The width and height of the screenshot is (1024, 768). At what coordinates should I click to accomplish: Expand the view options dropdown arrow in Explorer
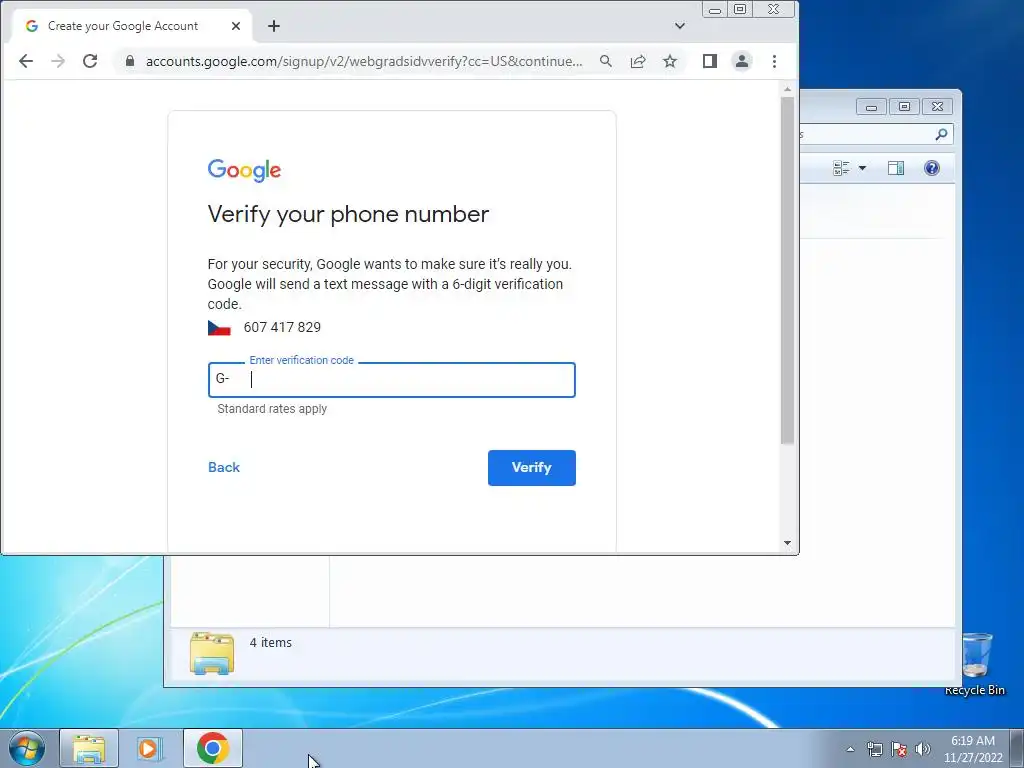pos(862,168)
